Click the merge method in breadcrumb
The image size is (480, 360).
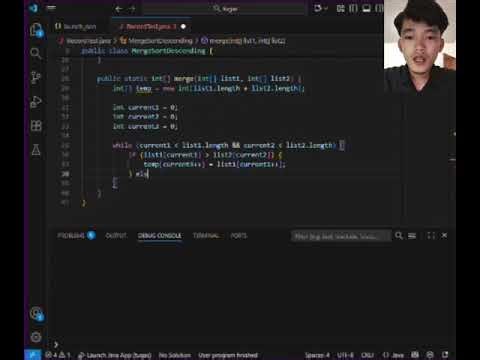pos(247,41)
